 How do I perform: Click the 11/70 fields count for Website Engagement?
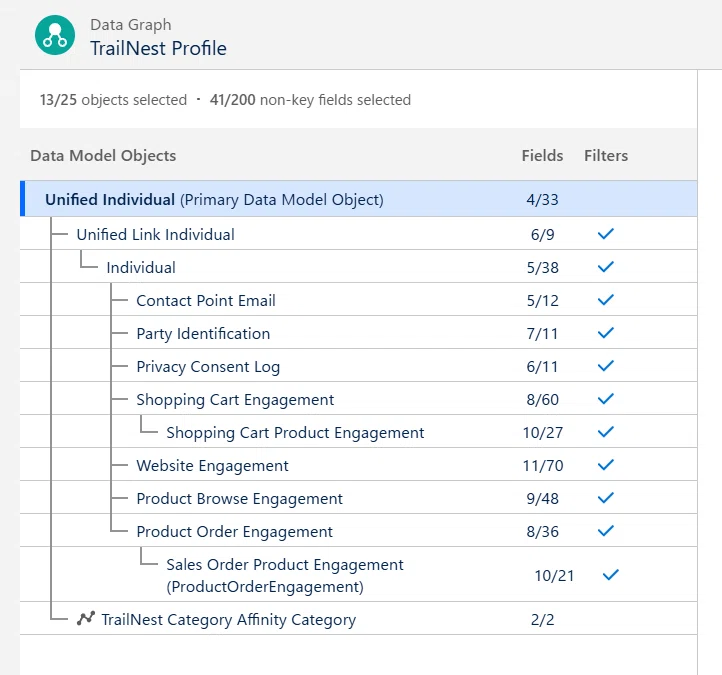click(543, 466)
